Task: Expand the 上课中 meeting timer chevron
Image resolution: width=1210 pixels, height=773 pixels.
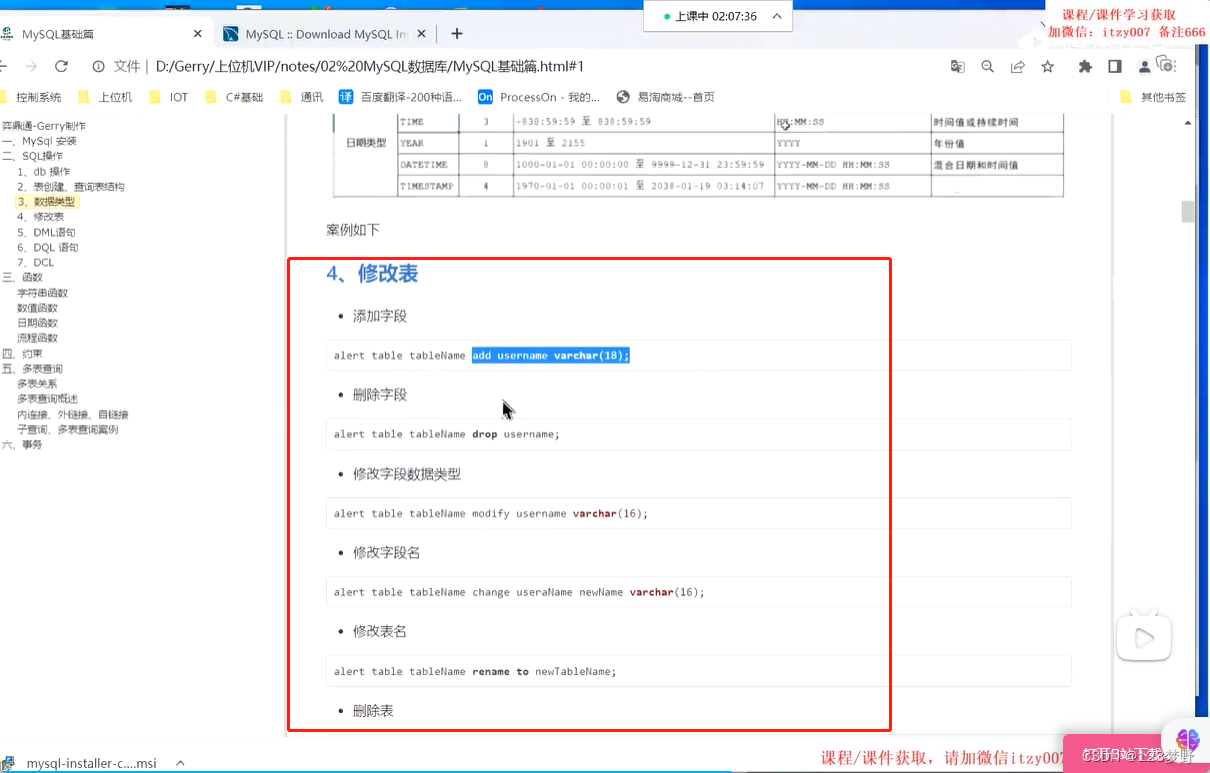Action: click(x=776, y=16)
